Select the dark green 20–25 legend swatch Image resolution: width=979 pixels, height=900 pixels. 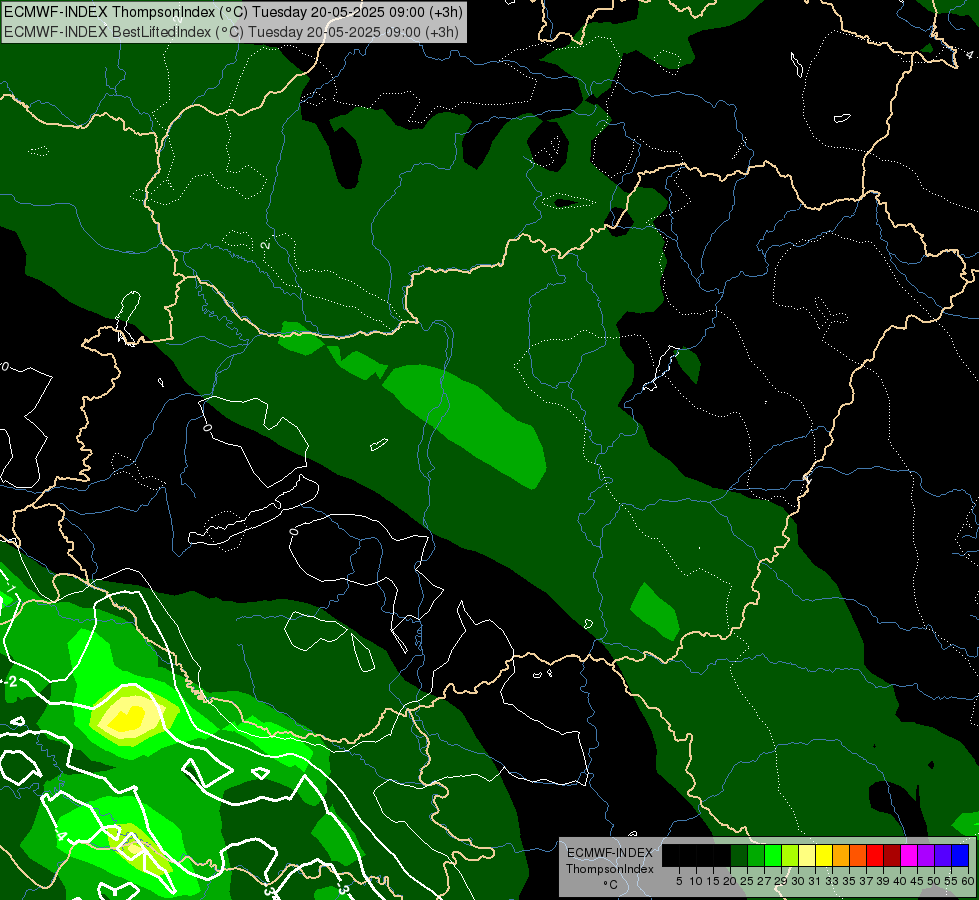(739, 855)
